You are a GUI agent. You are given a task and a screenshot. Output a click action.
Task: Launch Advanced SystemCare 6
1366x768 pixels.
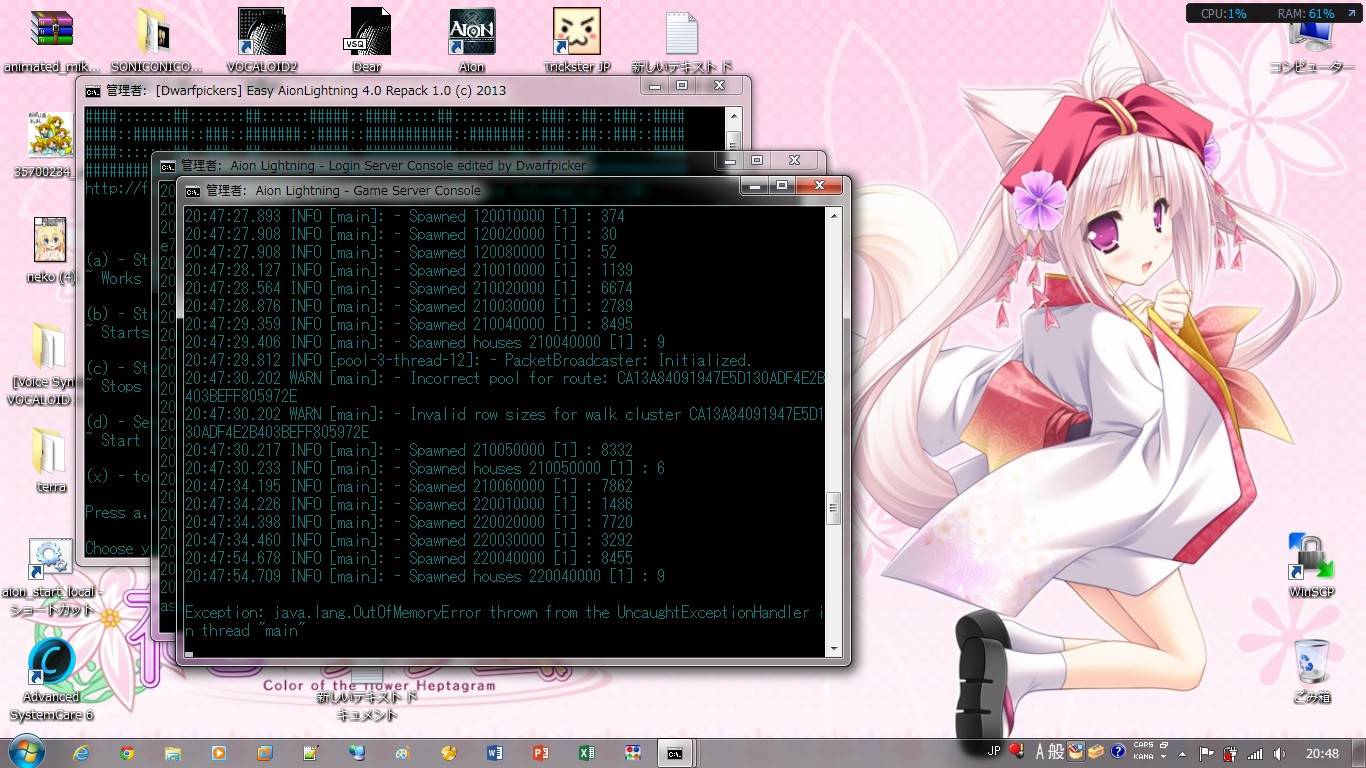point(50,680)
